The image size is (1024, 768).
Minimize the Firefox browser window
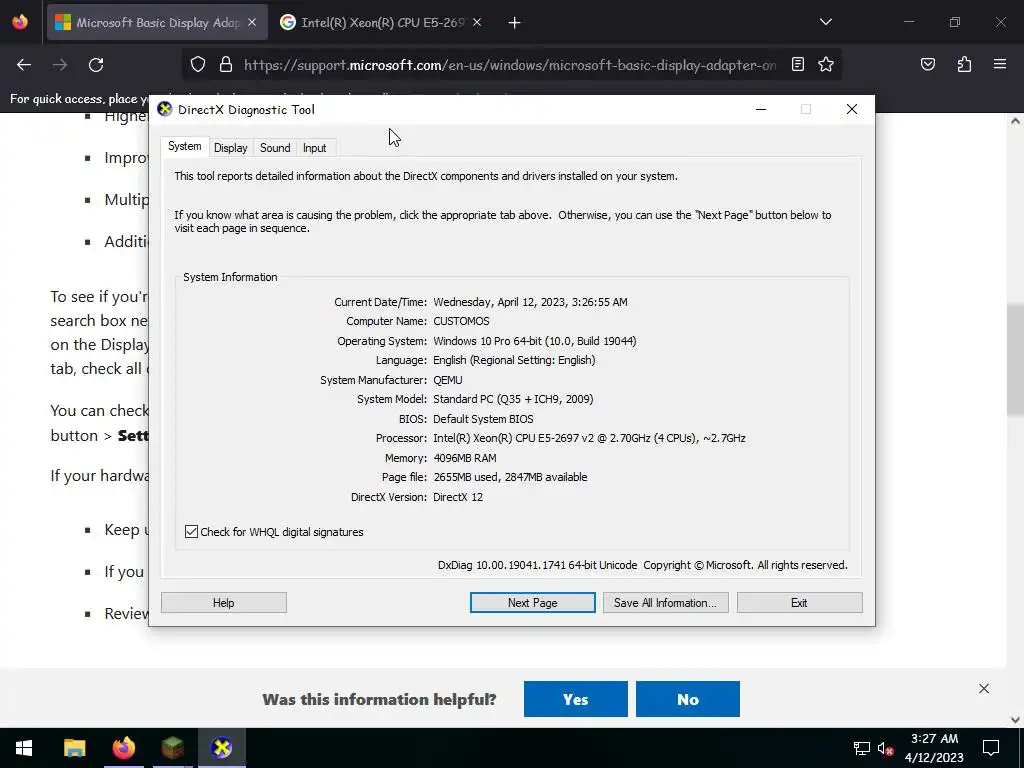(908, 22)
